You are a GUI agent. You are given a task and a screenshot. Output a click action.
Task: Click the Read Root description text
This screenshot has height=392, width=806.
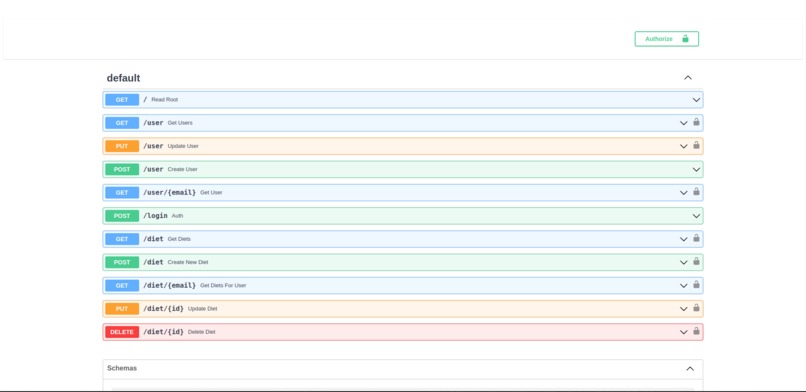click(x=164, y=100)
